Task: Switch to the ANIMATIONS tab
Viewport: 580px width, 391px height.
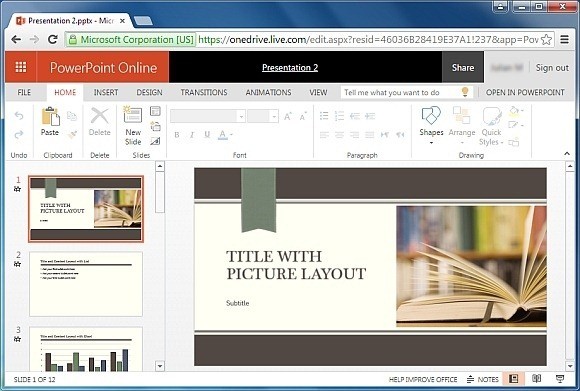Action: click(x=269, y=92)
